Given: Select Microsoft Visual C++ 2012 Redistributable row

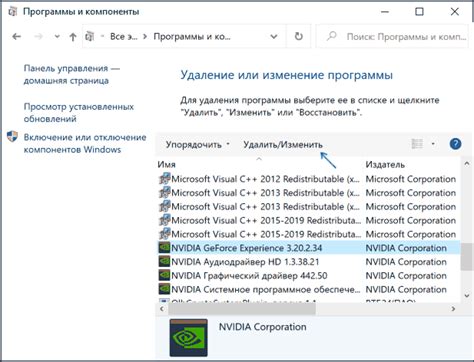Looking at the screenshot, I should click(x=308, y=179).
